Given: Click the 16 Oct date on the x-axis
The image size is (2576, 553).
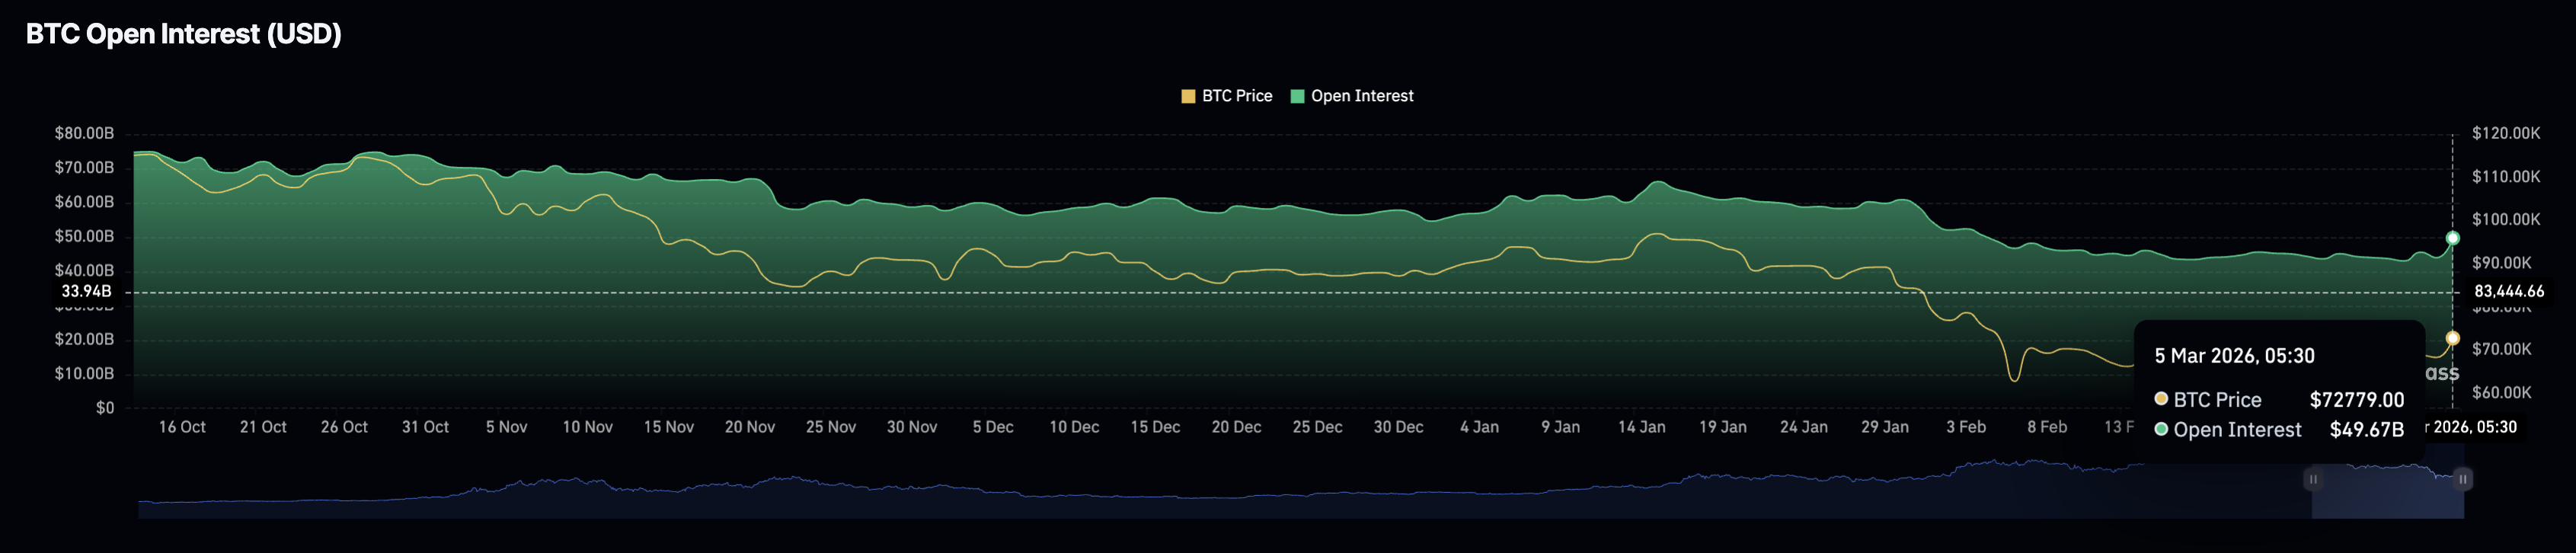Looking at the screenshot, I should tap(182, 427).
